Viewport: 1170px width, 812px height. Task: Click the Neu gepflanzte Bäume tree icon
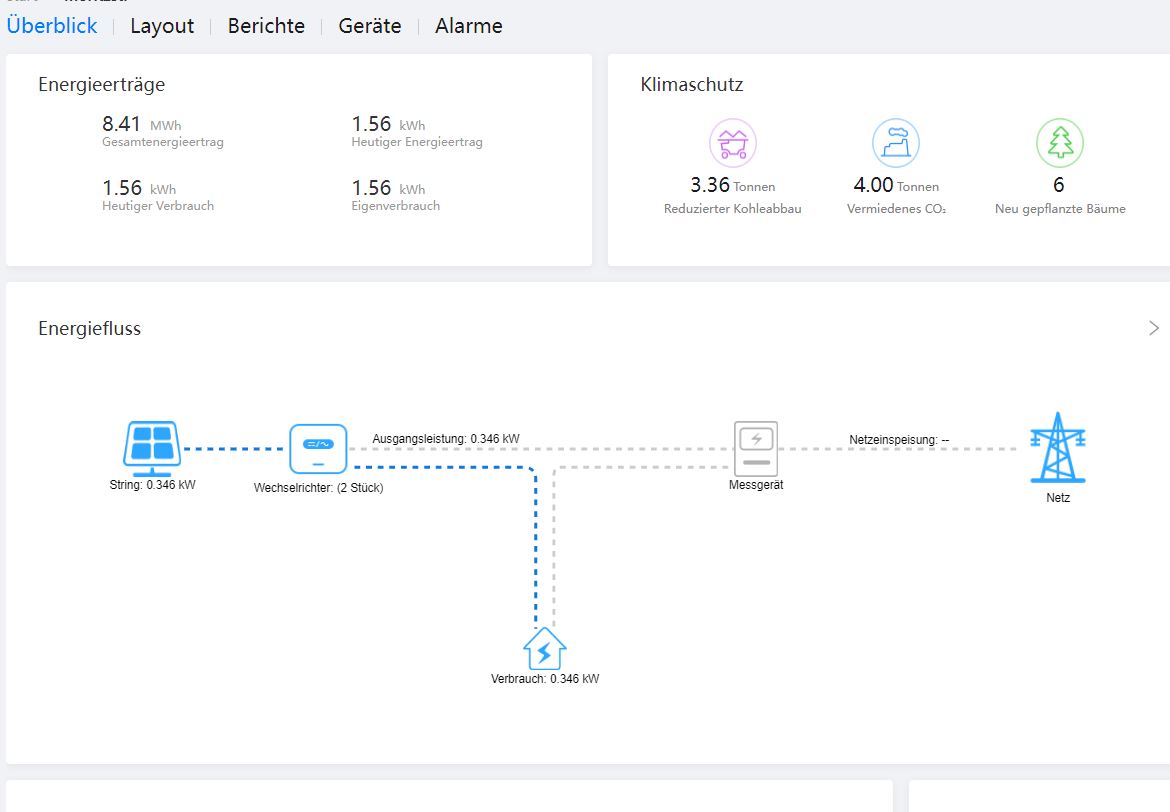coord(1059,143)
